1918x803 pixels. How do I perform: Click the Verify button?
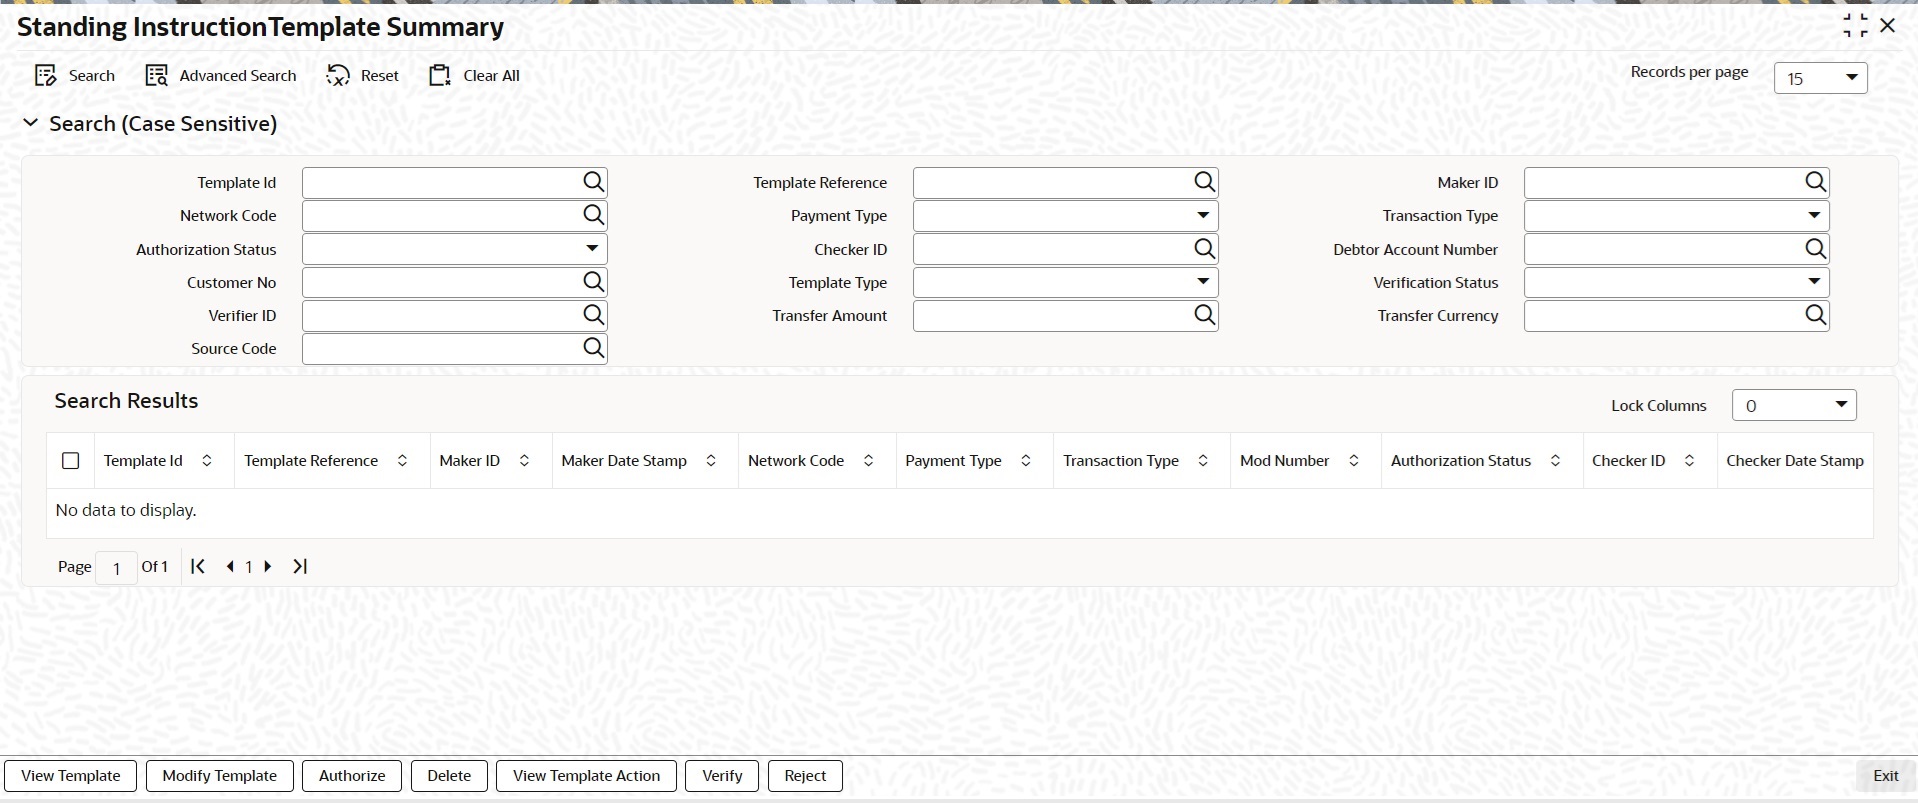pos(722,776)
